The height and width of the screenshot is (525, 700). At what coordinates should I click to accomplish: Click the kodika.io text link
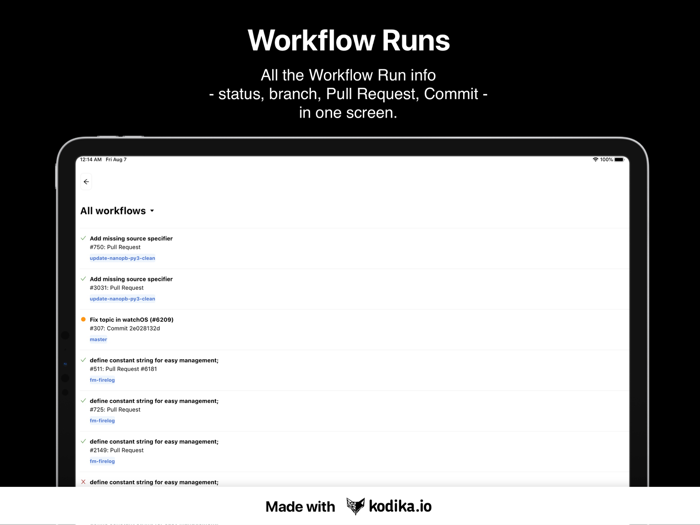pyautogui.click(x=400, y=506)
